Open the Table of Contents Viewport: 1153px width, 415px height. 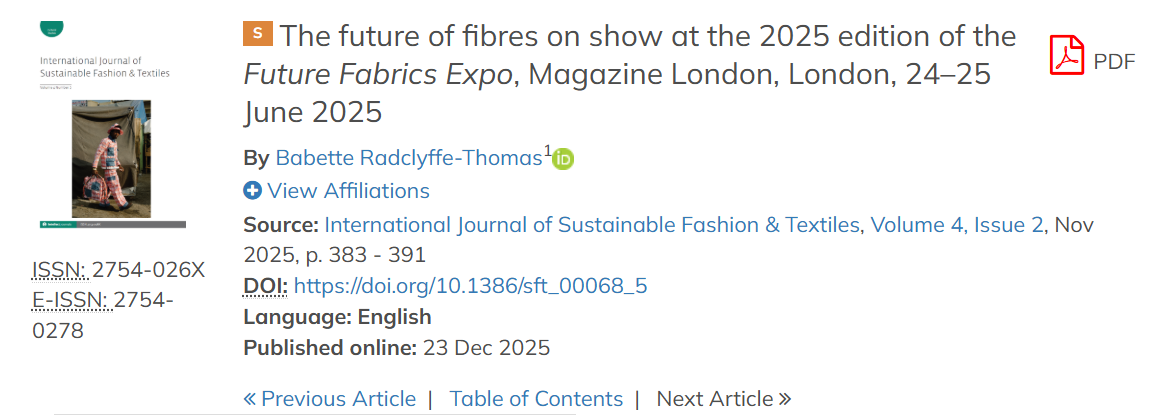536,399
